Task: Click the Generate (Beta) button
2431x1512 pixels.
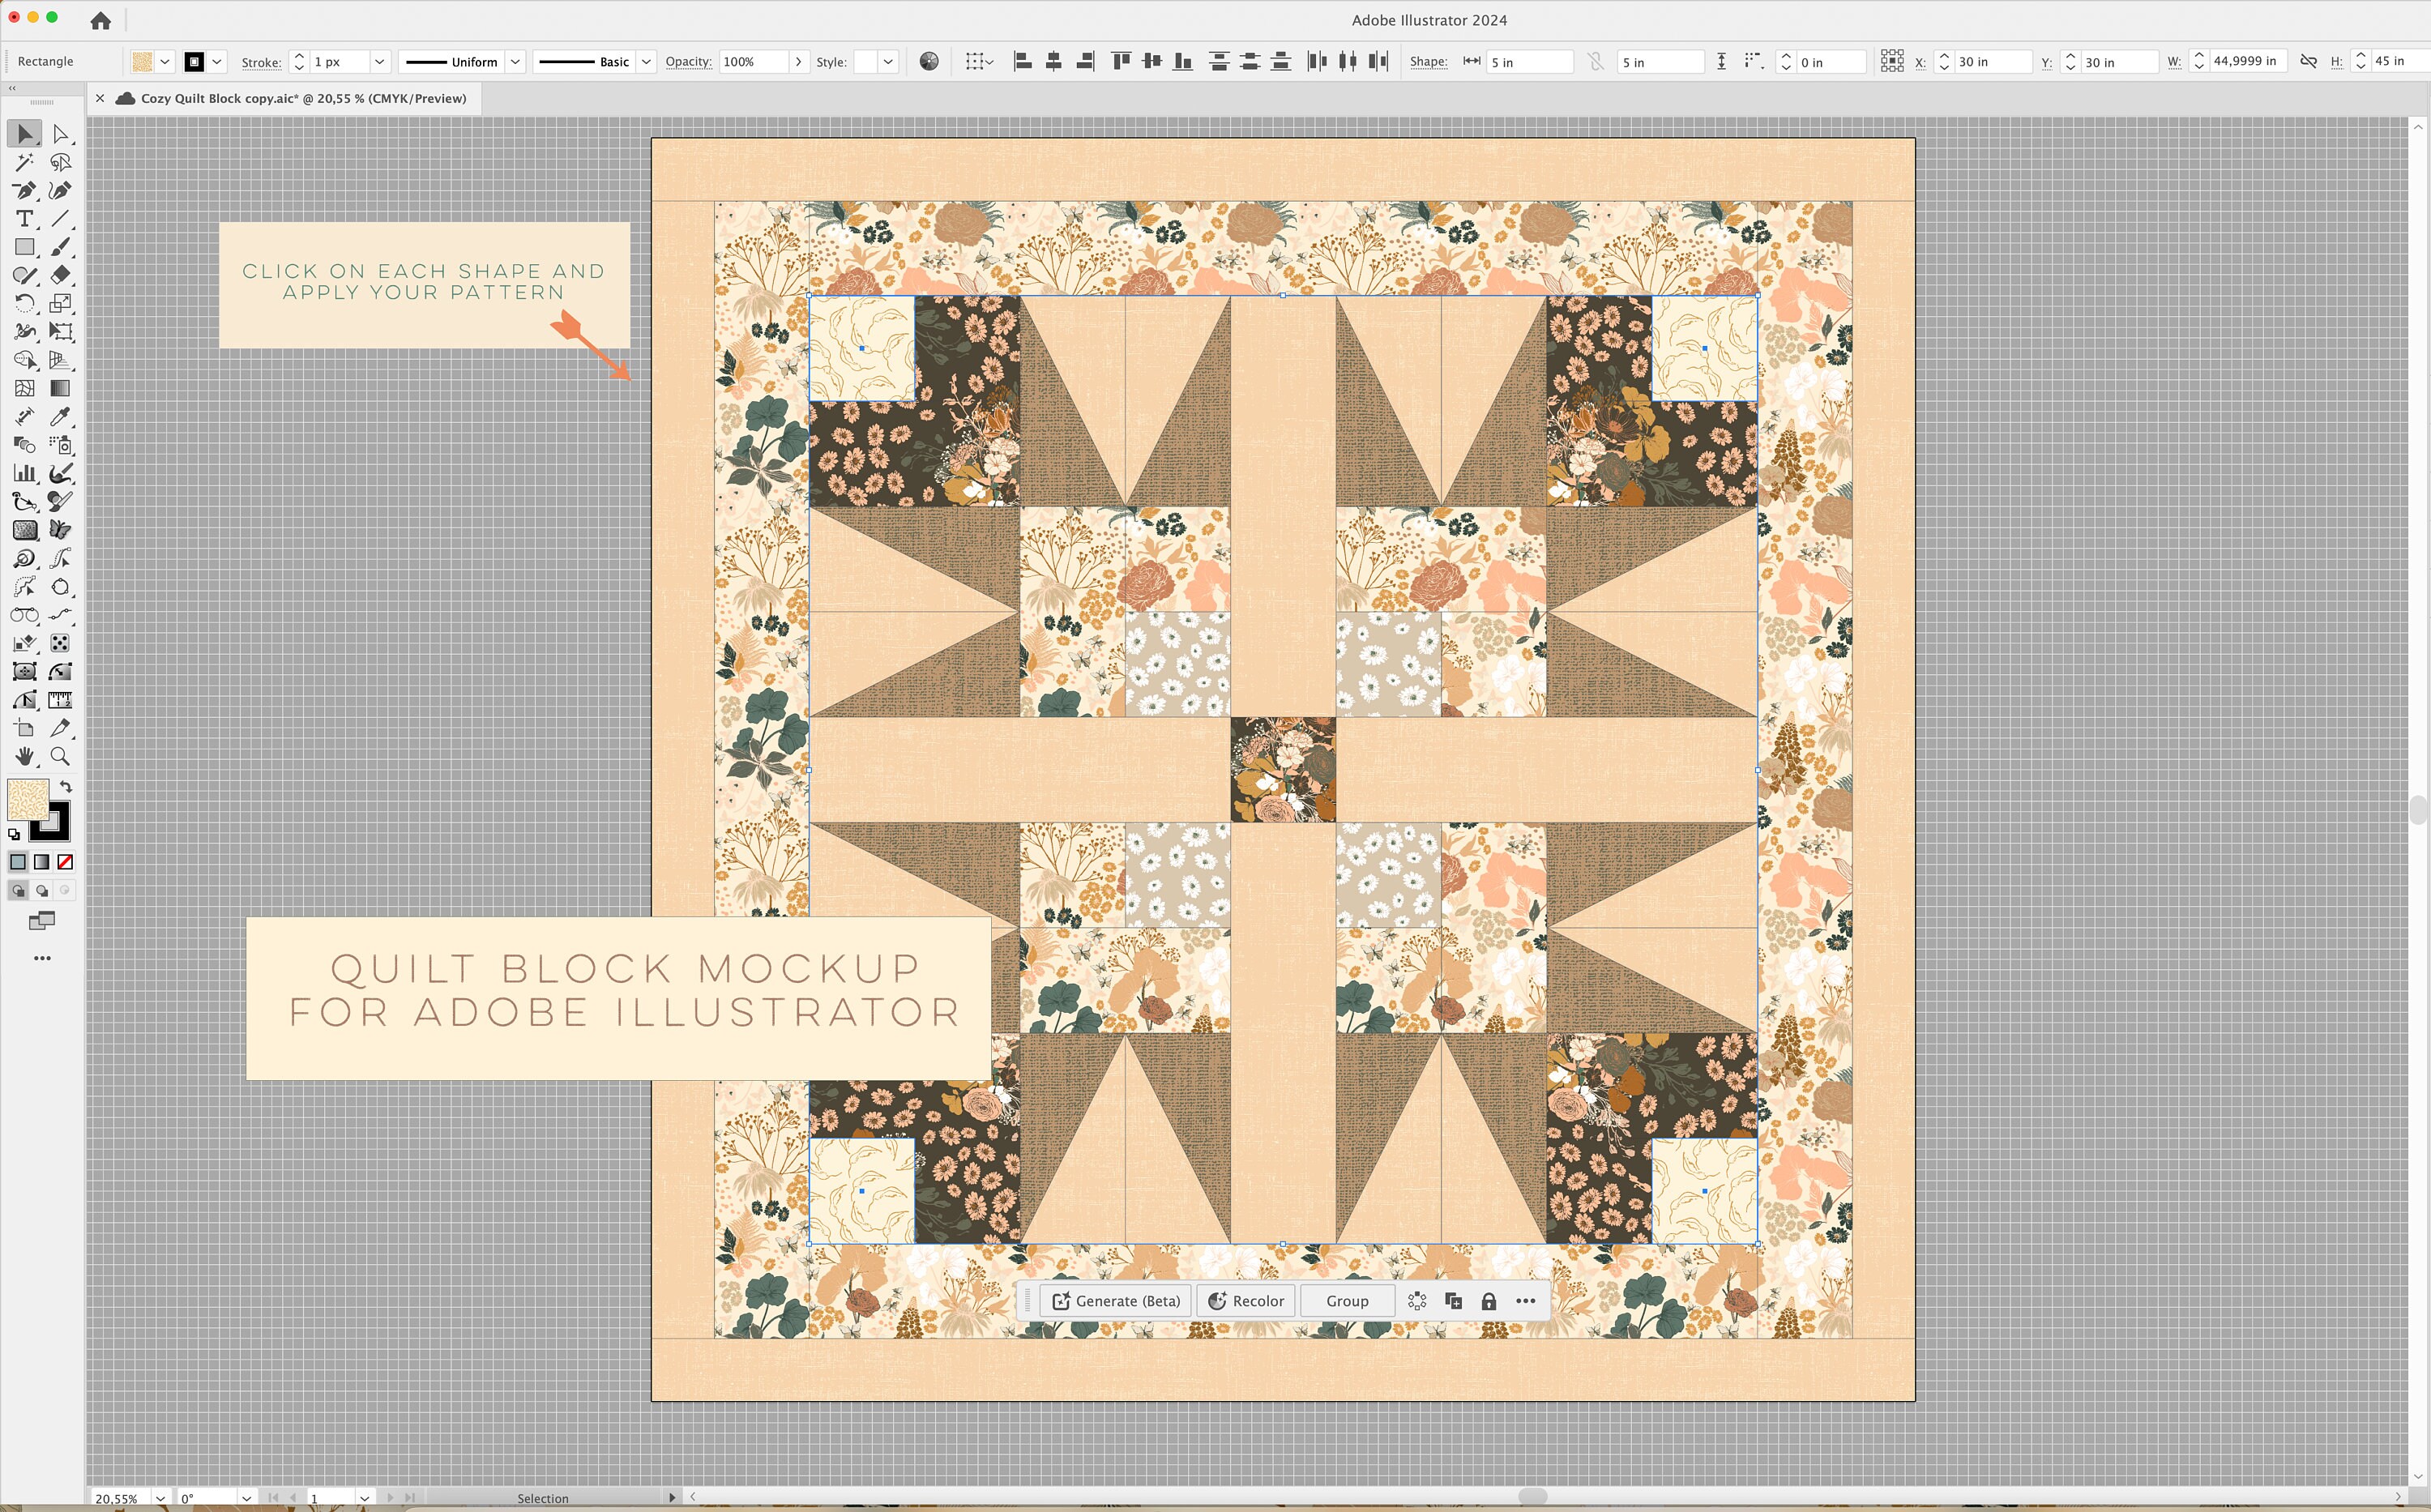Action: point(1114,1300)
